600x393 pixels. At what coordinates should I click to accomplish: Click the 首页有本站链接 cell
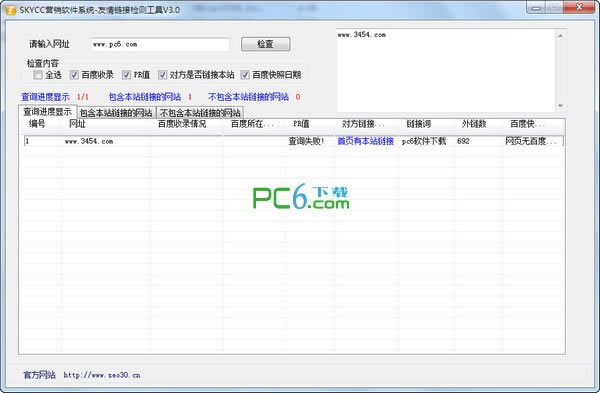365,141
